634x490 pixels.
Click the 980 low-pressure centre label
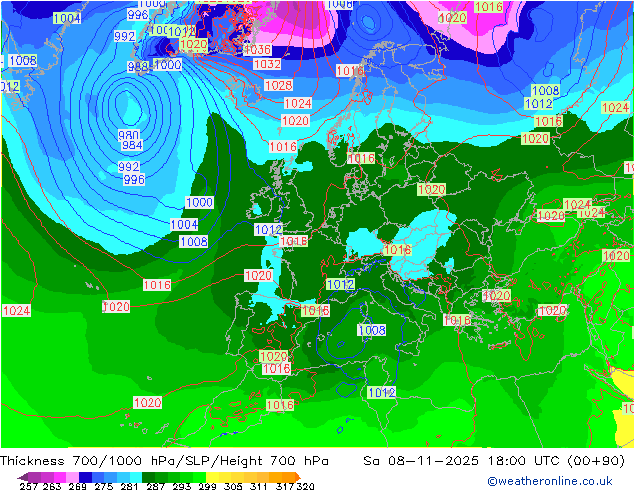click(x=129, y=135)
